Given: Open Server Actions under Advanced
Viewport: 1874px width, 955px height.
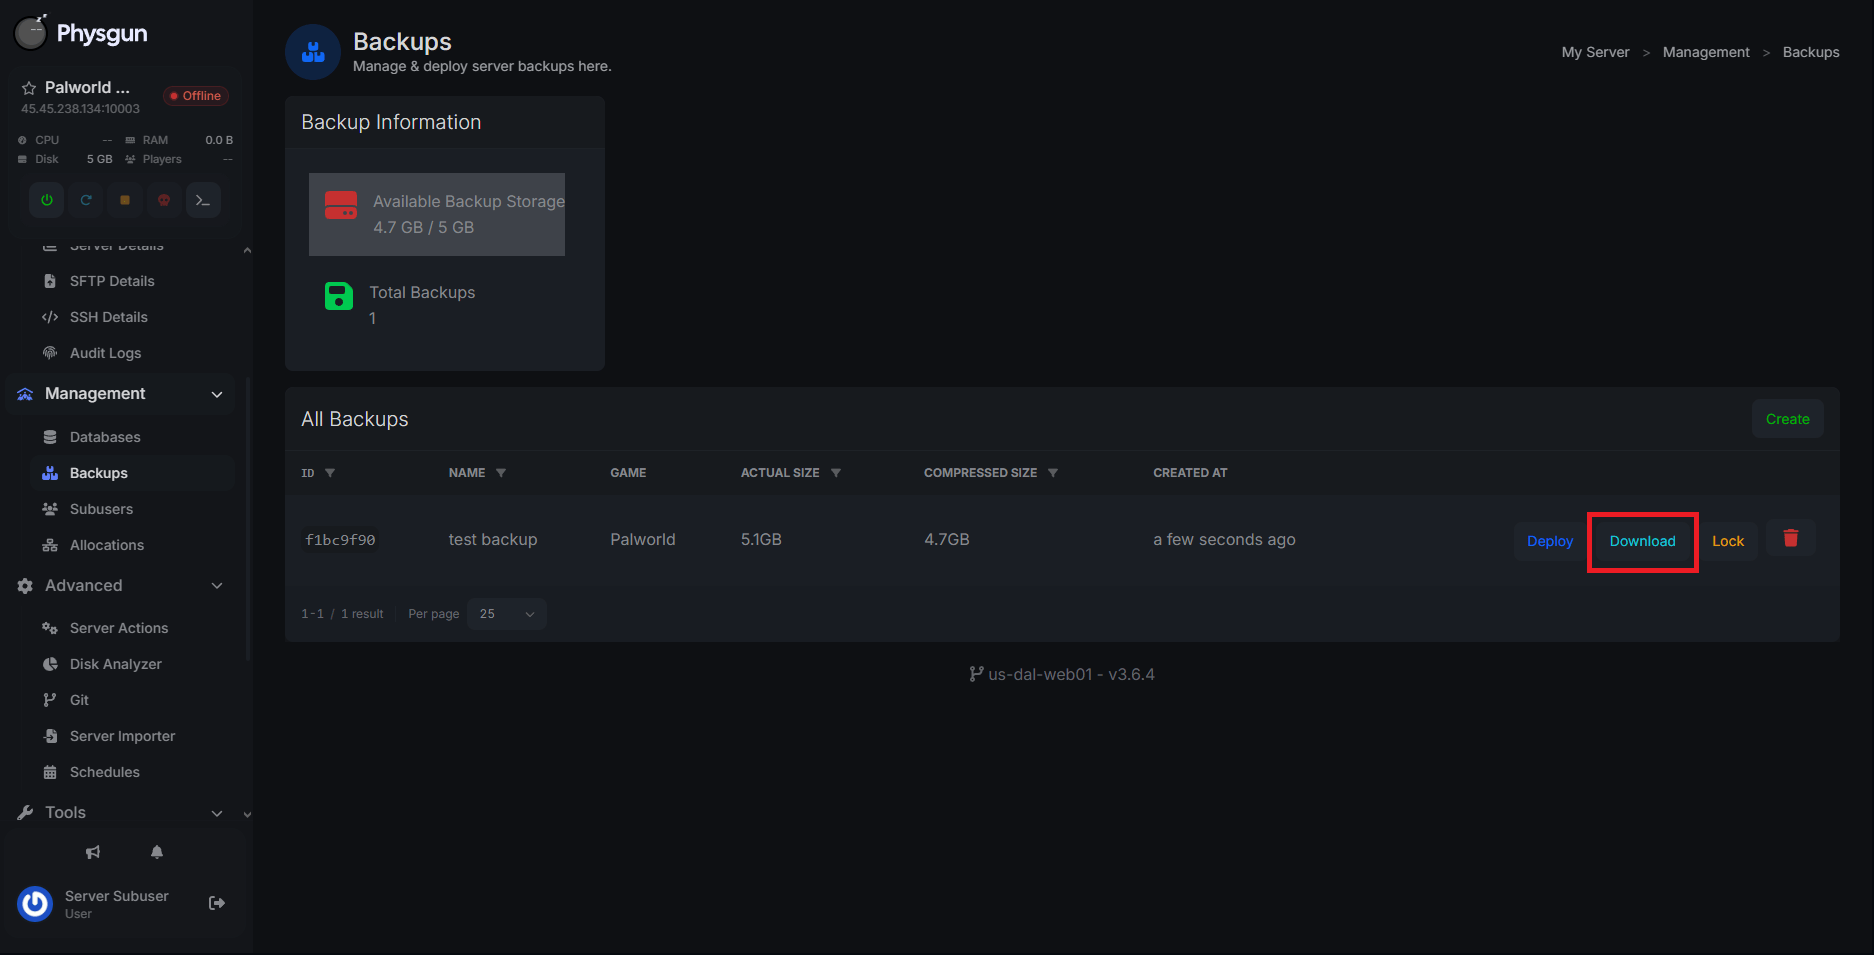Looking at the screenshot, I should (x=121, y=628).
